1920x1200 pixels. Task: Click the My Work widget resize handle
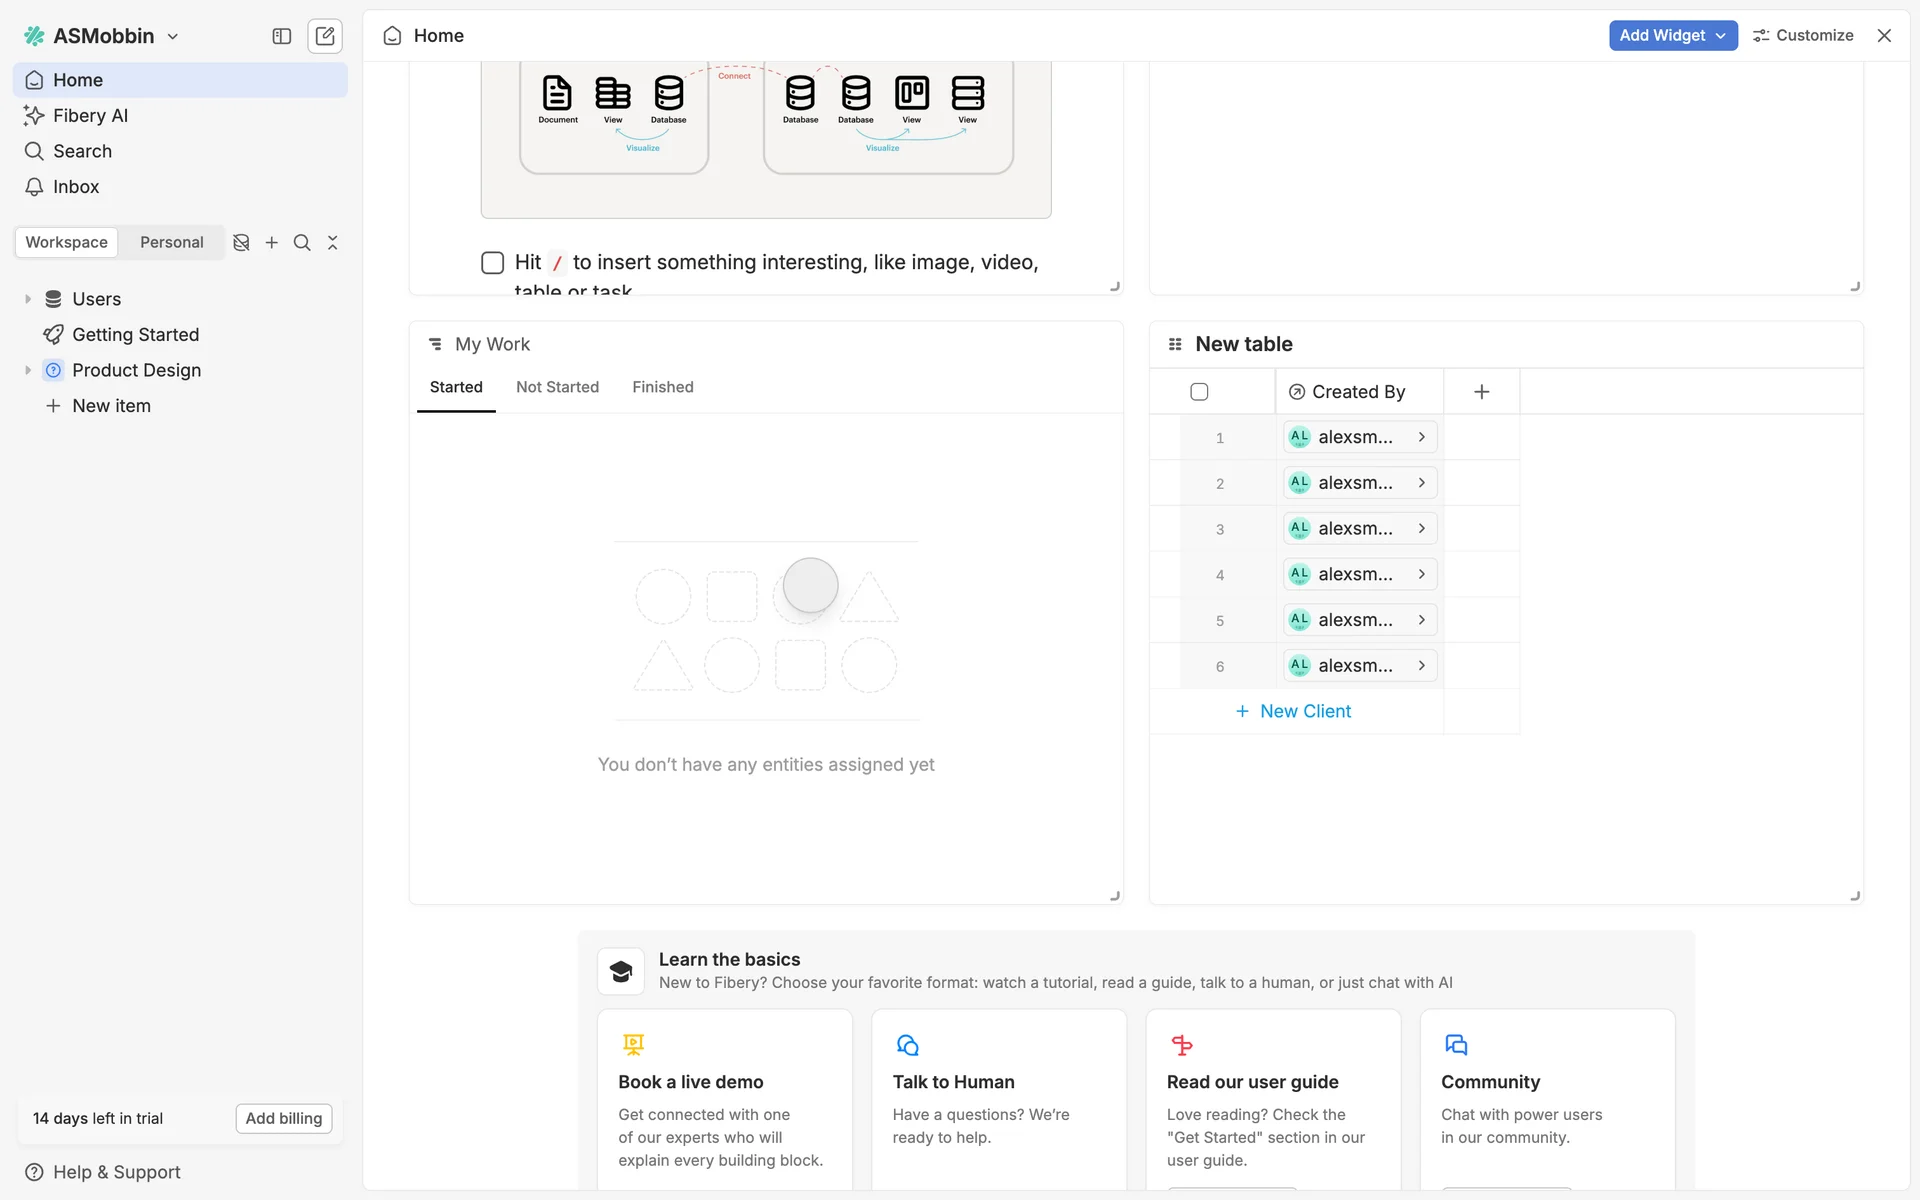[1115, 896]
